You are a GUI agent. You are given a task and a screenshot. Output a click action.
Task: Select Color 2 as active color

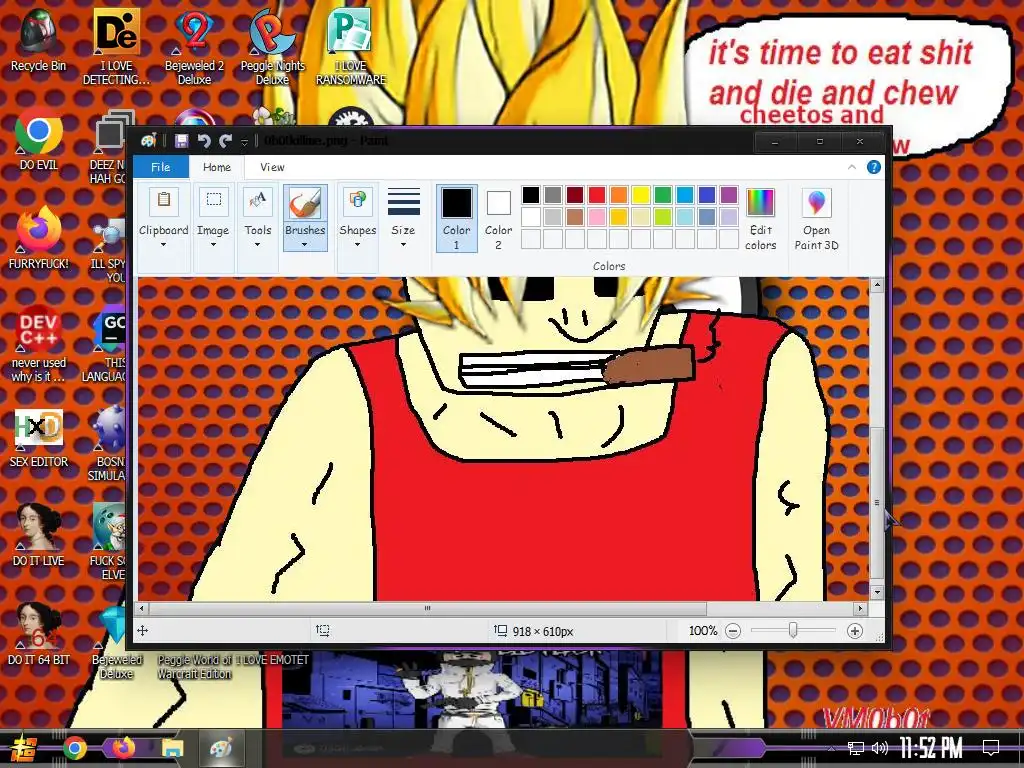[498, 218]
